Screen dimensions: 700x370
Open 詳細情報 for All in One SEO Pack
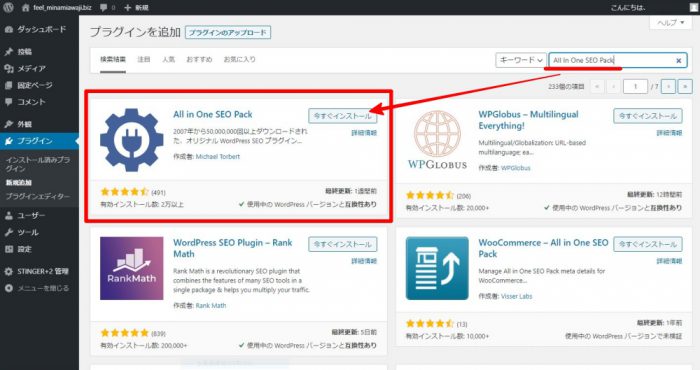364,133
